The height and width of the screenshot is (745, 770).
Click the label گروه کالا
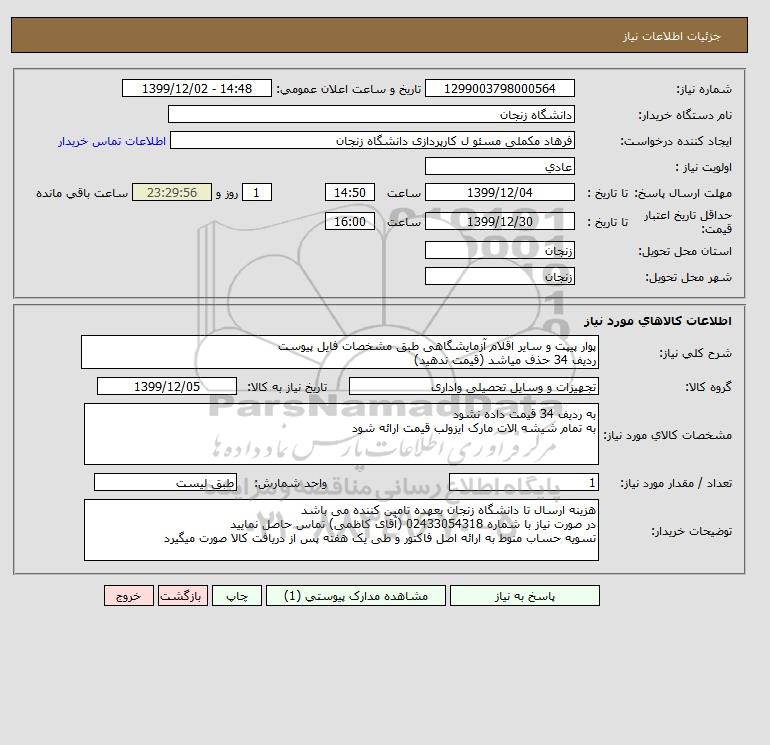point(708,387)
